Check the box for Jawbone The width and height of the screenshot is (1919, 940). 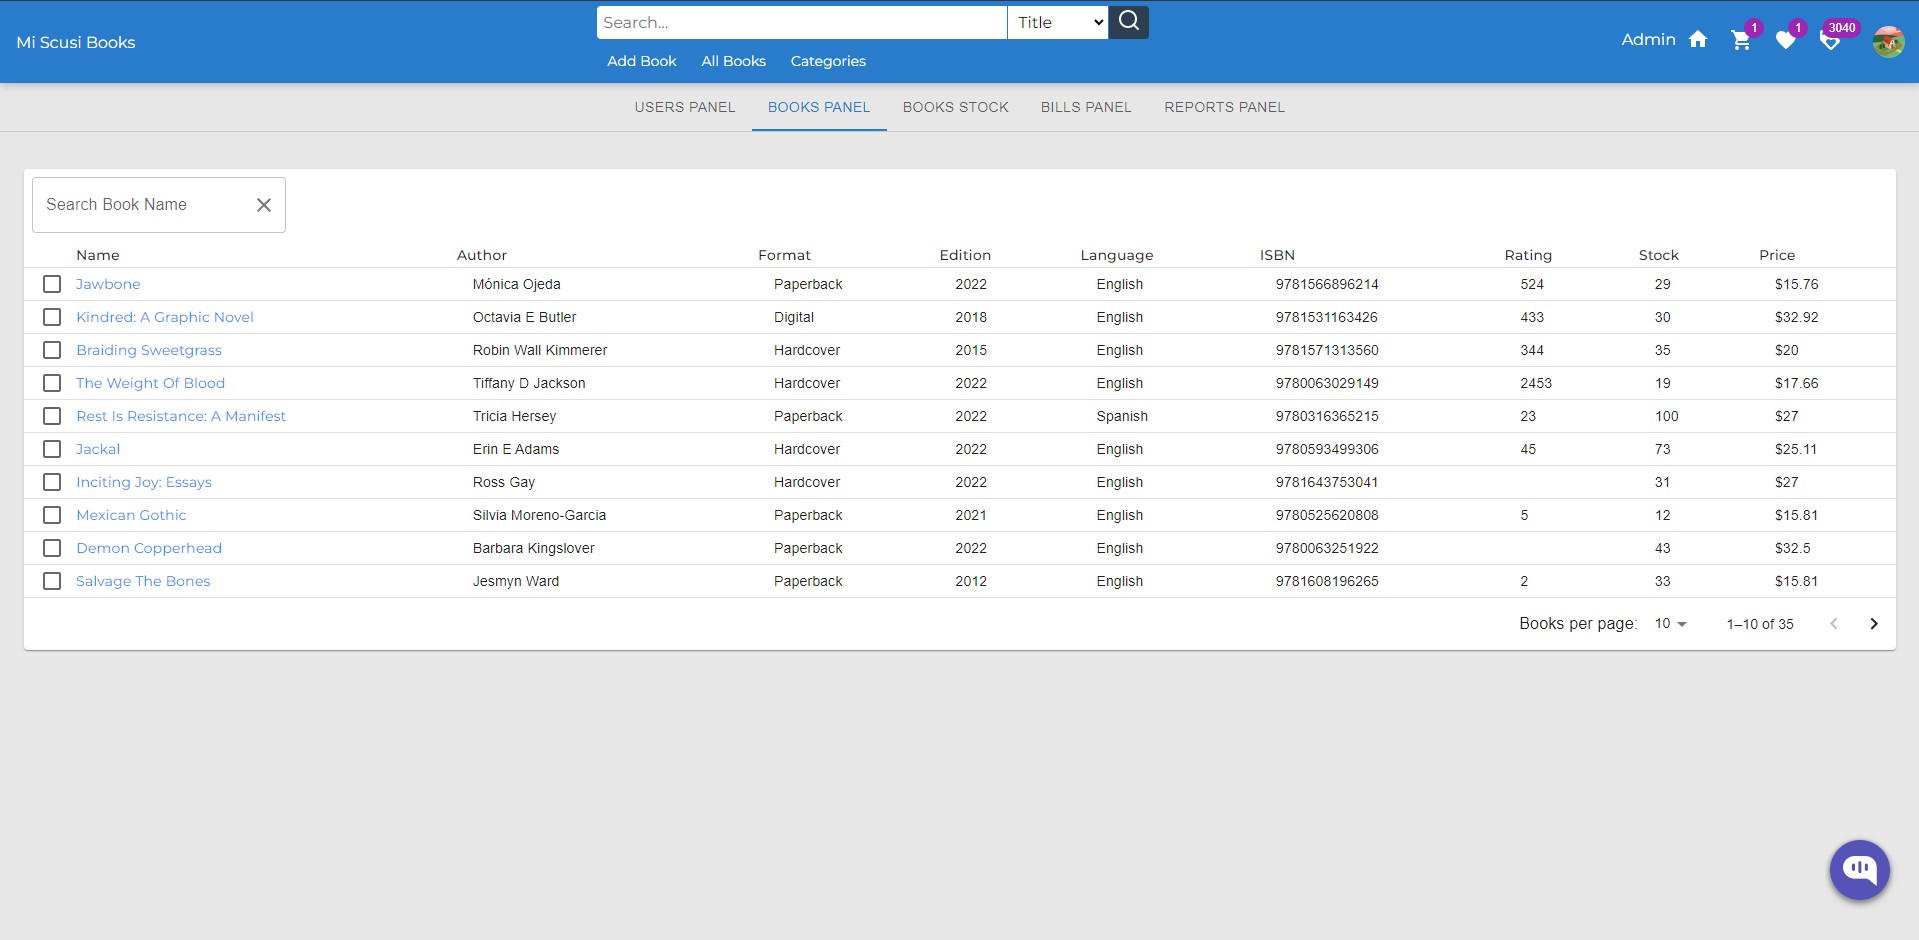point(52,284)
